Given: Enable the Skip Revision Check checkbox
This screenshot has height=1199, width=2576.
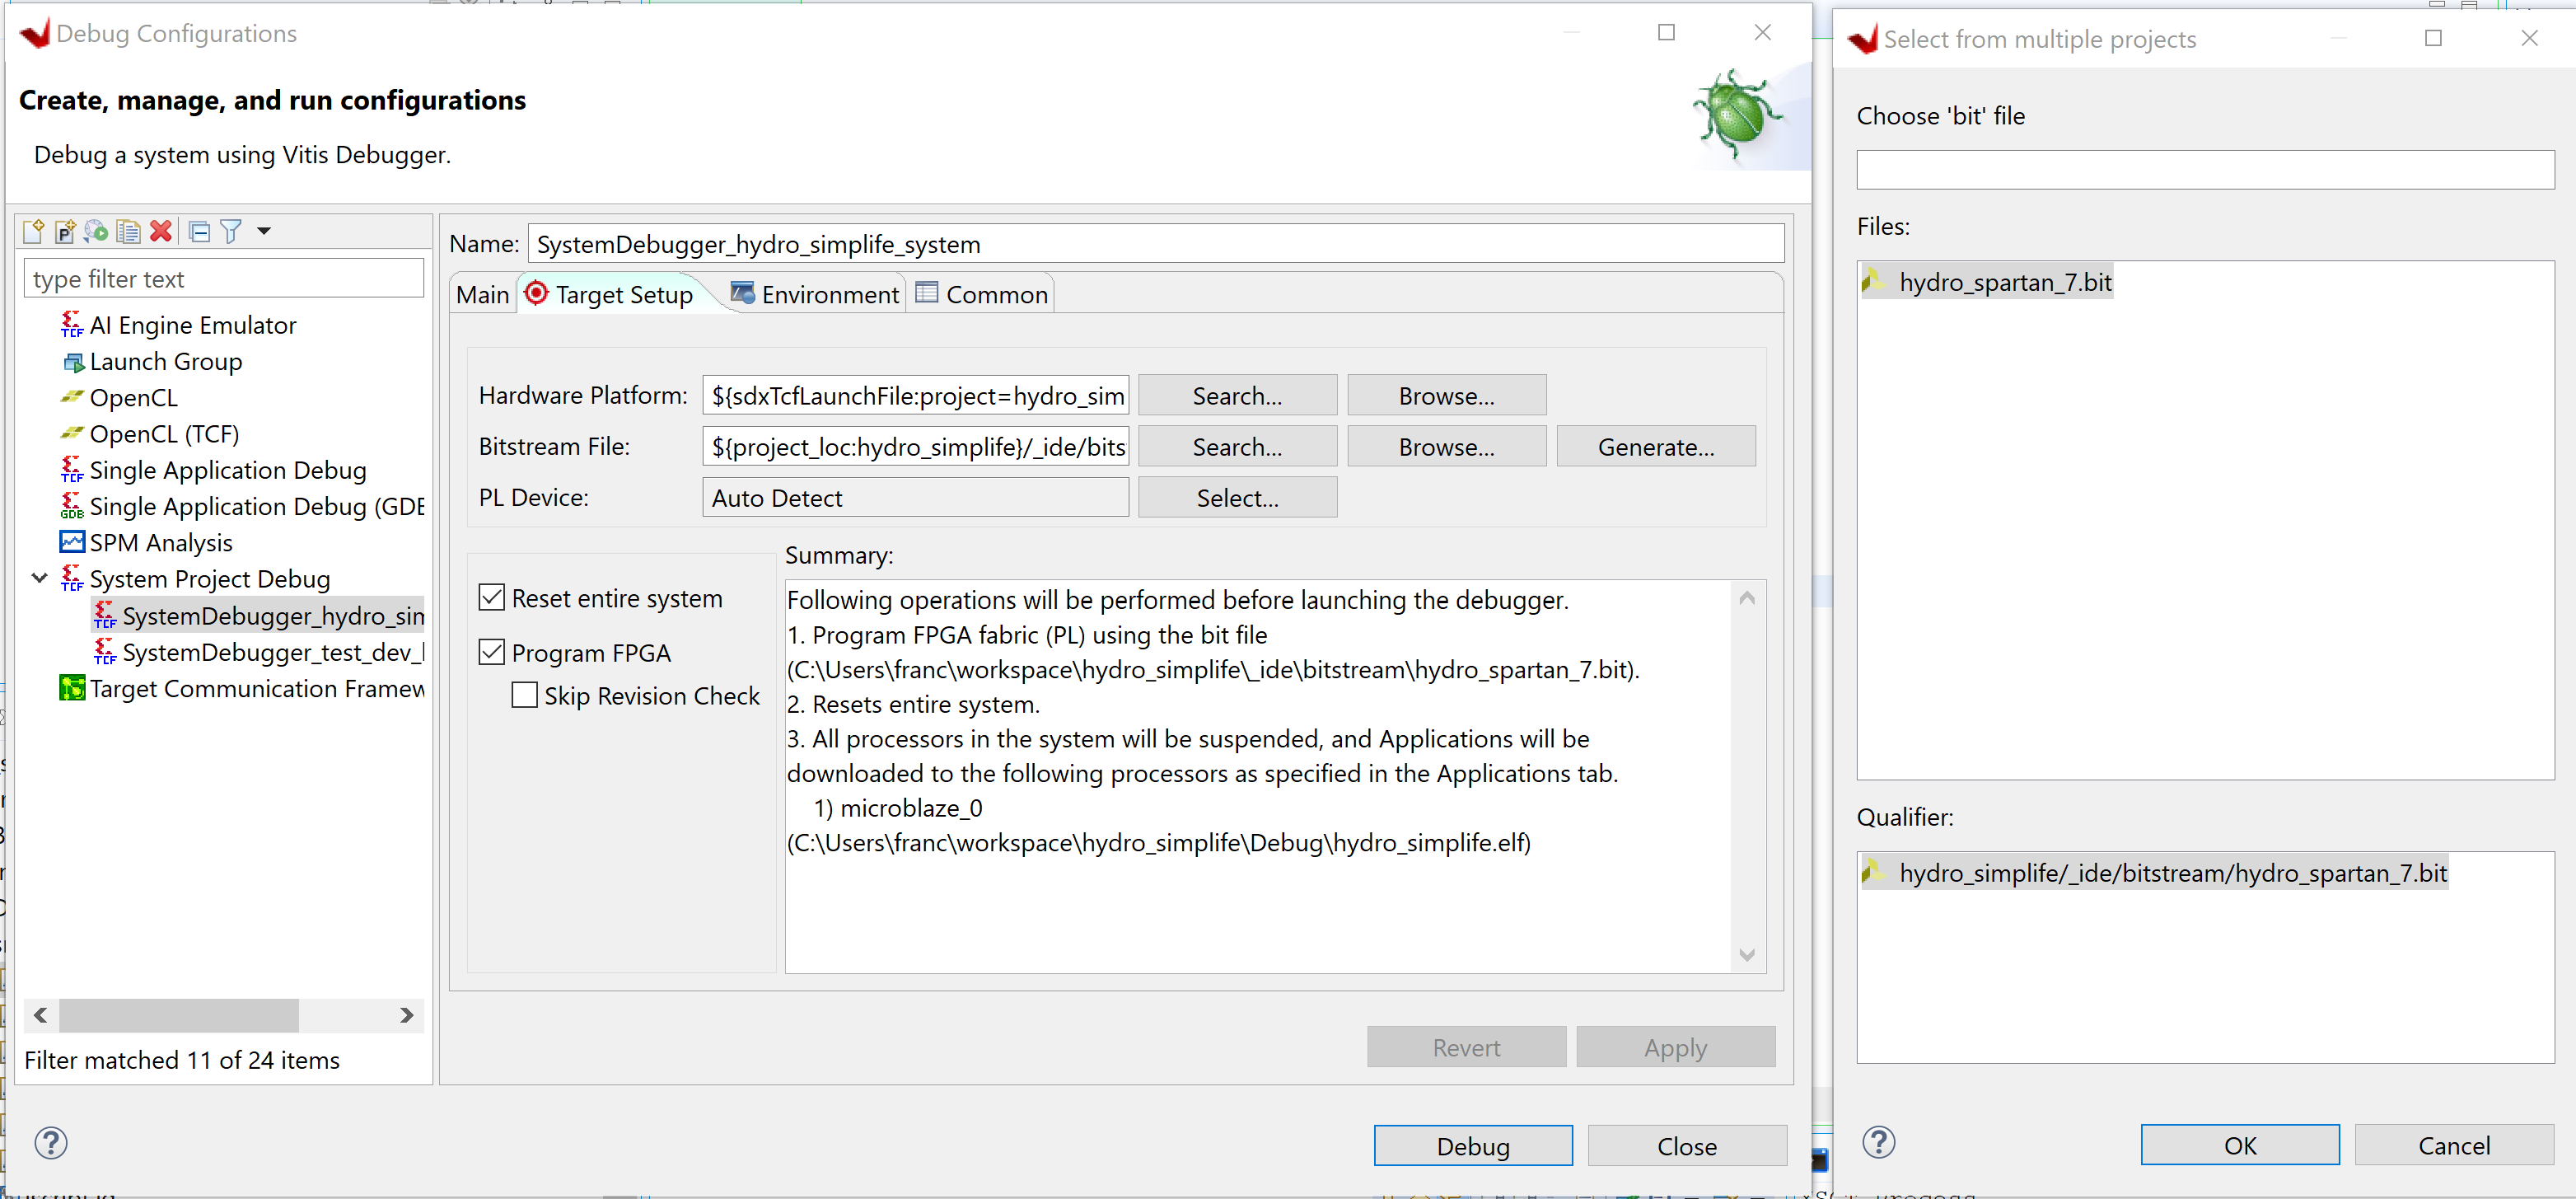Looking at the screenshot, I should [x=525, y=695].
